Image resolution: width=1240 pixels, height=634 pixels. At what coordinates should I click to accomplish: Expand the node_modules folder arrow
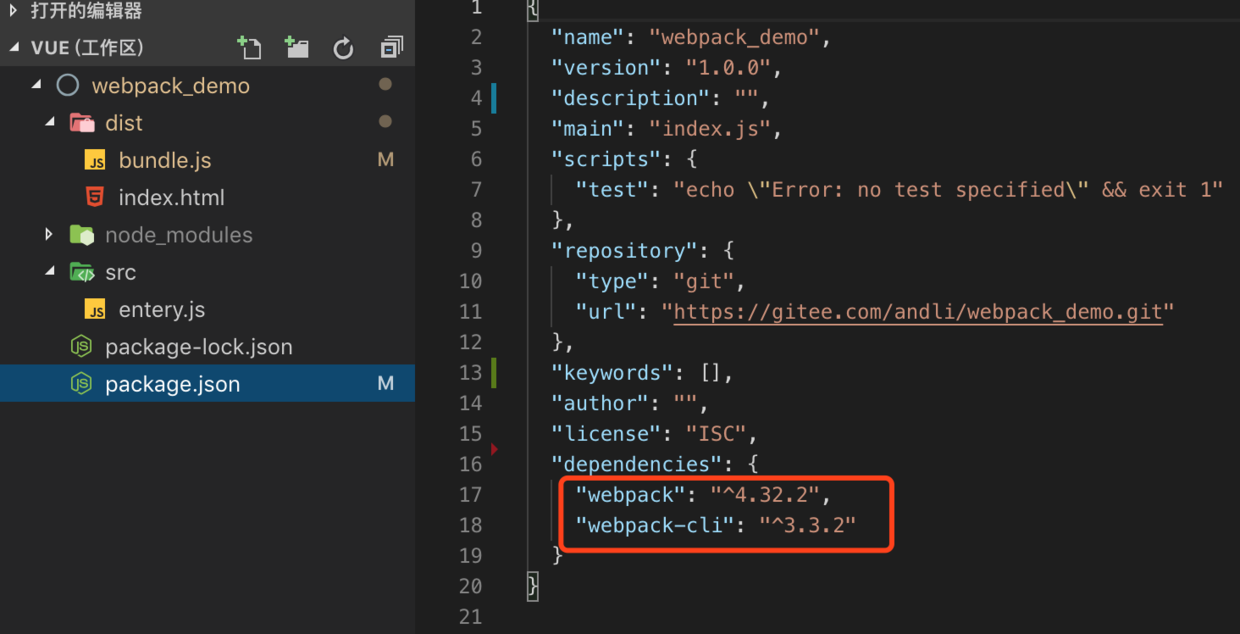point(49,234)
